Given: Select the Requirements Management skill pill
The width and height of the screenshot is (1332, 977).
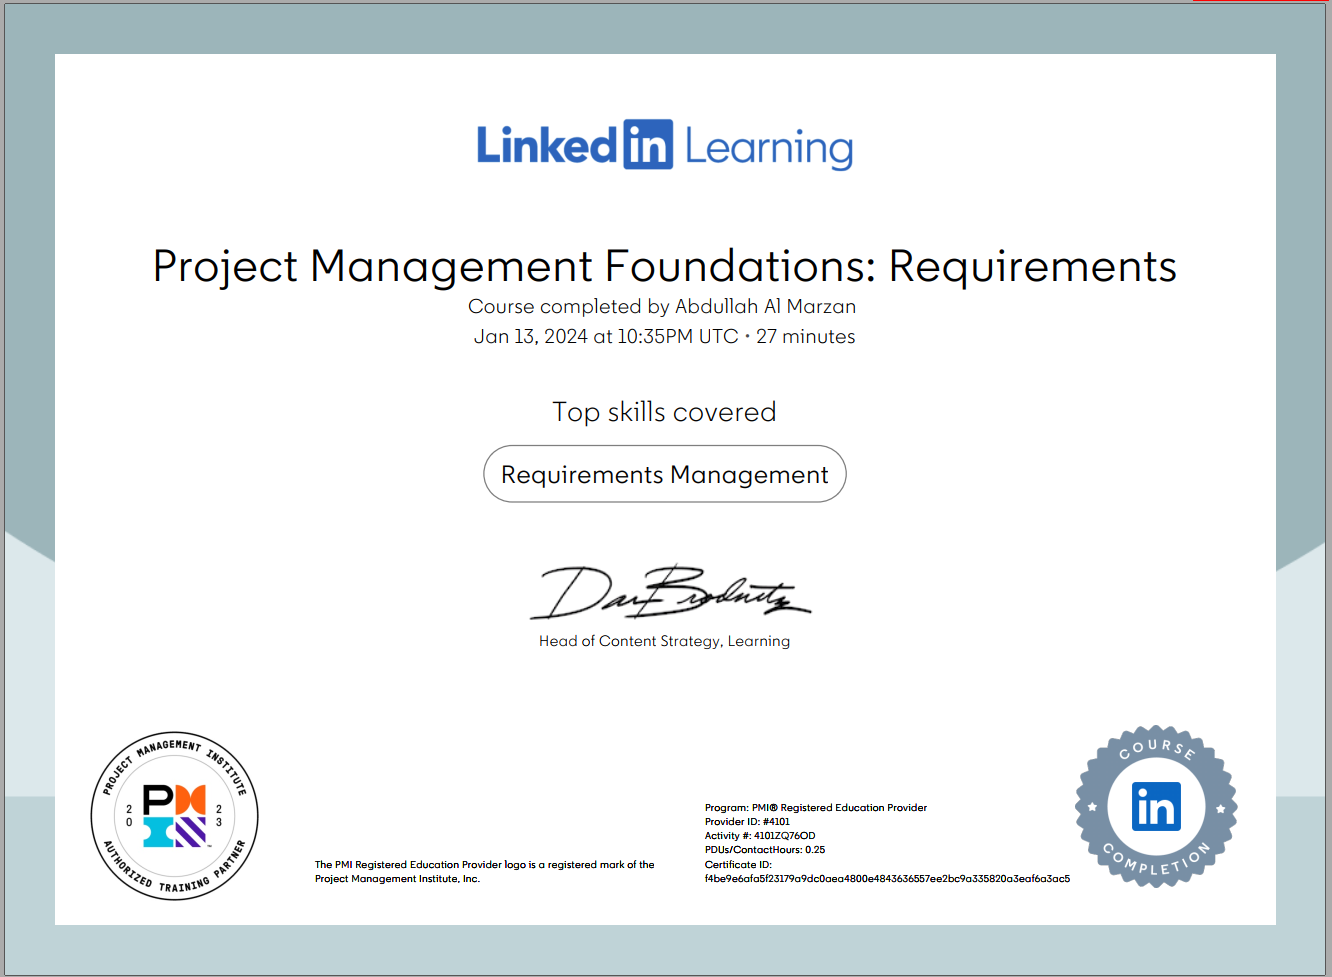Looking at the screenshot, I should tap(664, 473).
